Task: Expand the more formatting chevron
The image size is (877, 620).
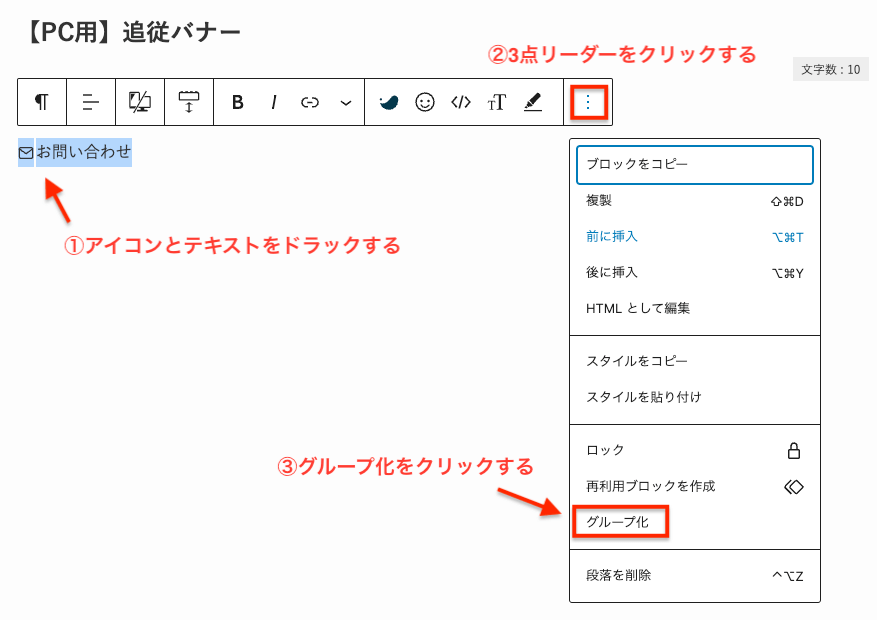Action: (346, 102)
